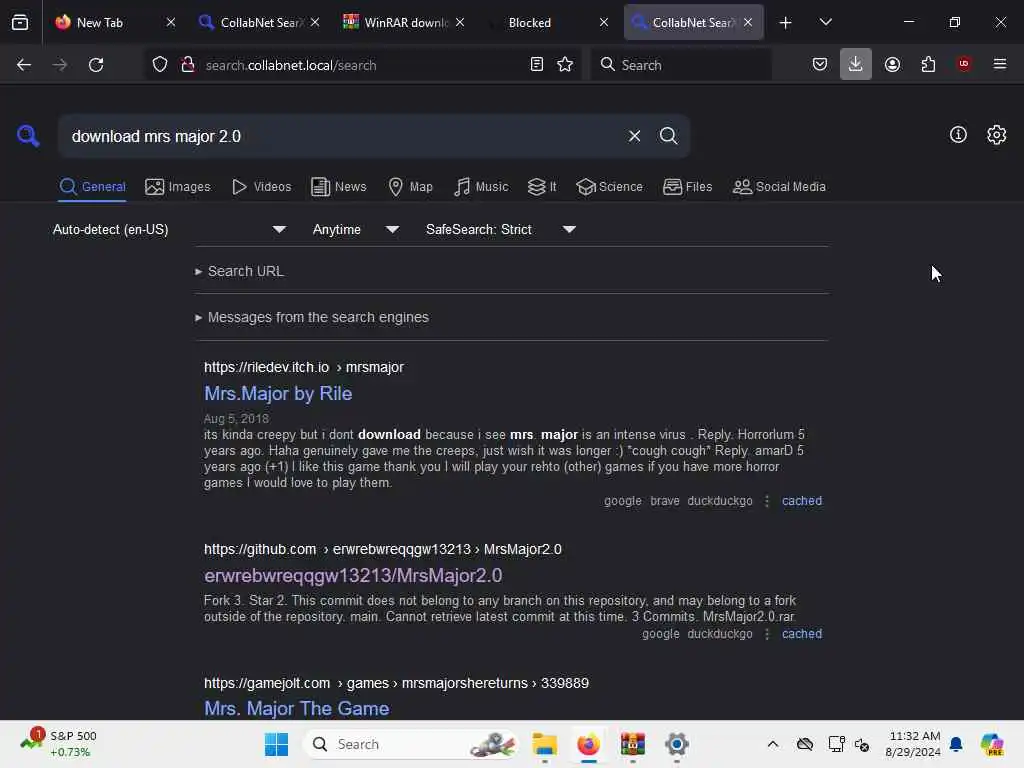Screen dimensions: 1024x768
Task: Select the General search category
Action: 93,187
